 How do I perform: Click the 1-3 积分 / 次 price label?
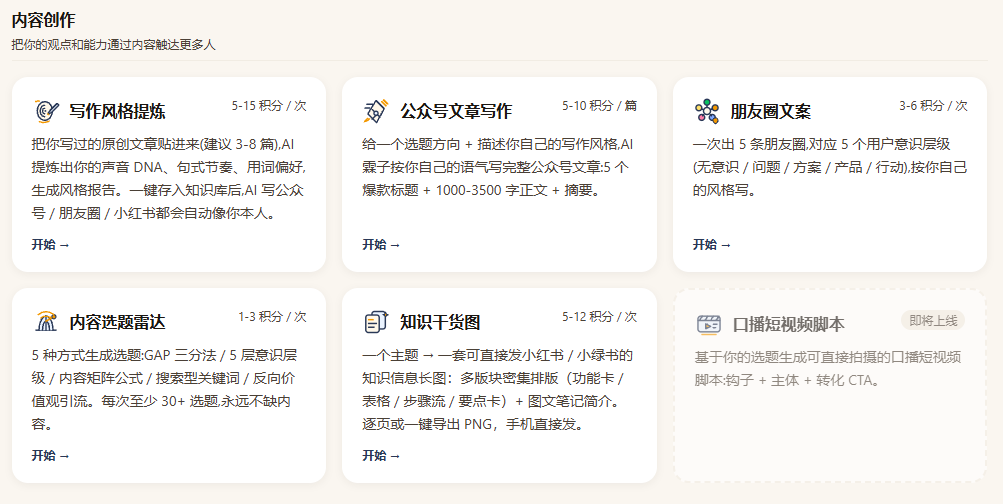click(272, 317)
